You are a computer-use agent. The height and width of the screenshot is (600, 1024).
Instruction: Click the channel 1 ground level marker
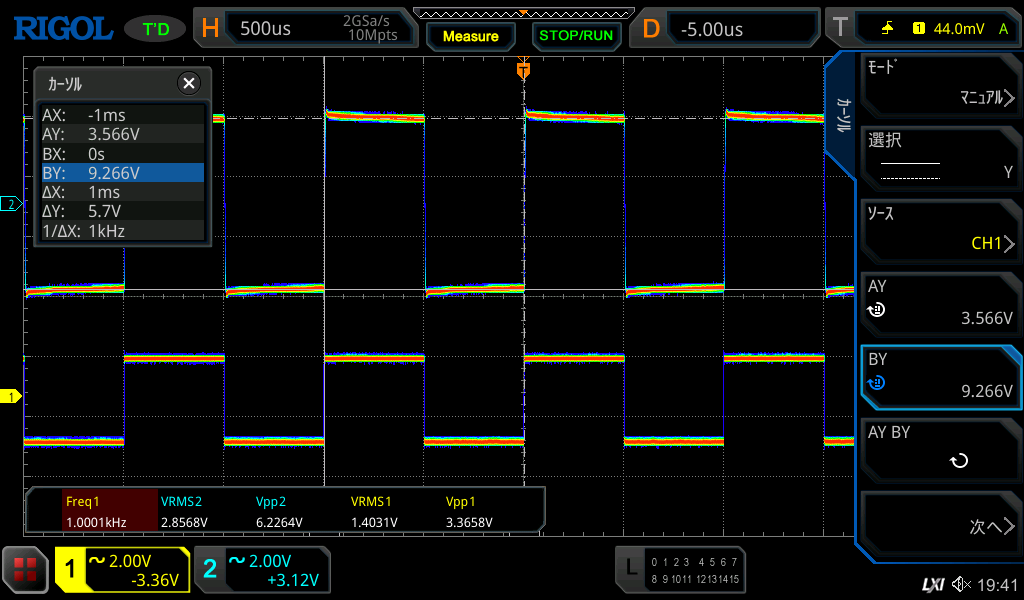point(12,397)
